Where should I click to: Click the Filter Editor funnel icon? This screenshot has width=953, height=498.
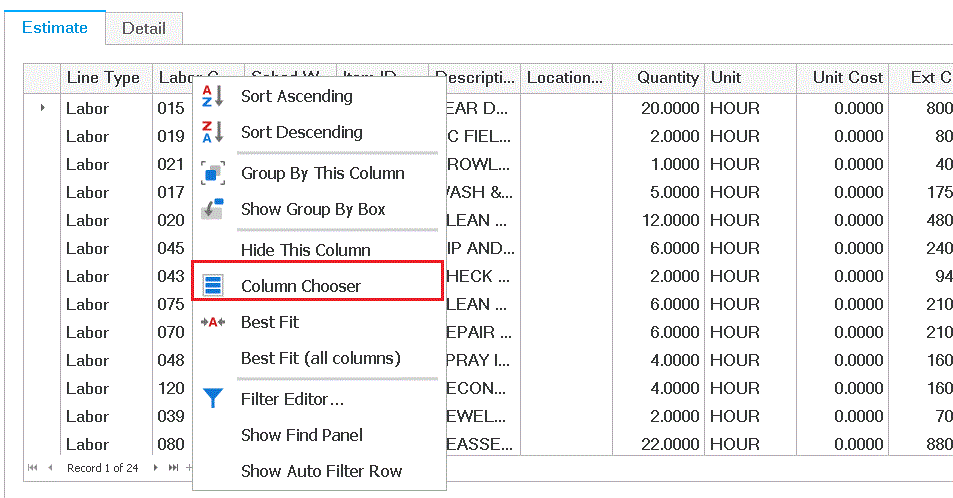tap(213, 399)
